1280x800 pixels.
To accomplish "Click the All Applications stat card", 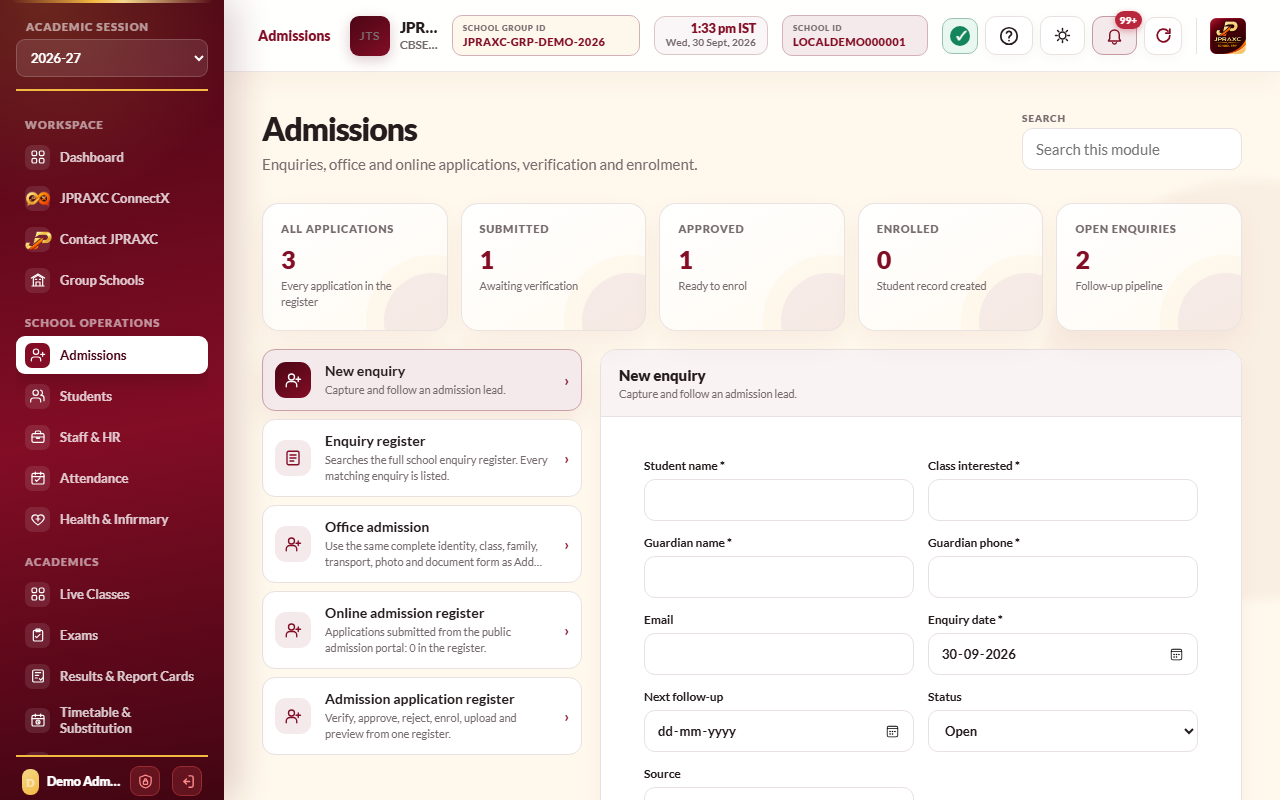I will (355, 267).
